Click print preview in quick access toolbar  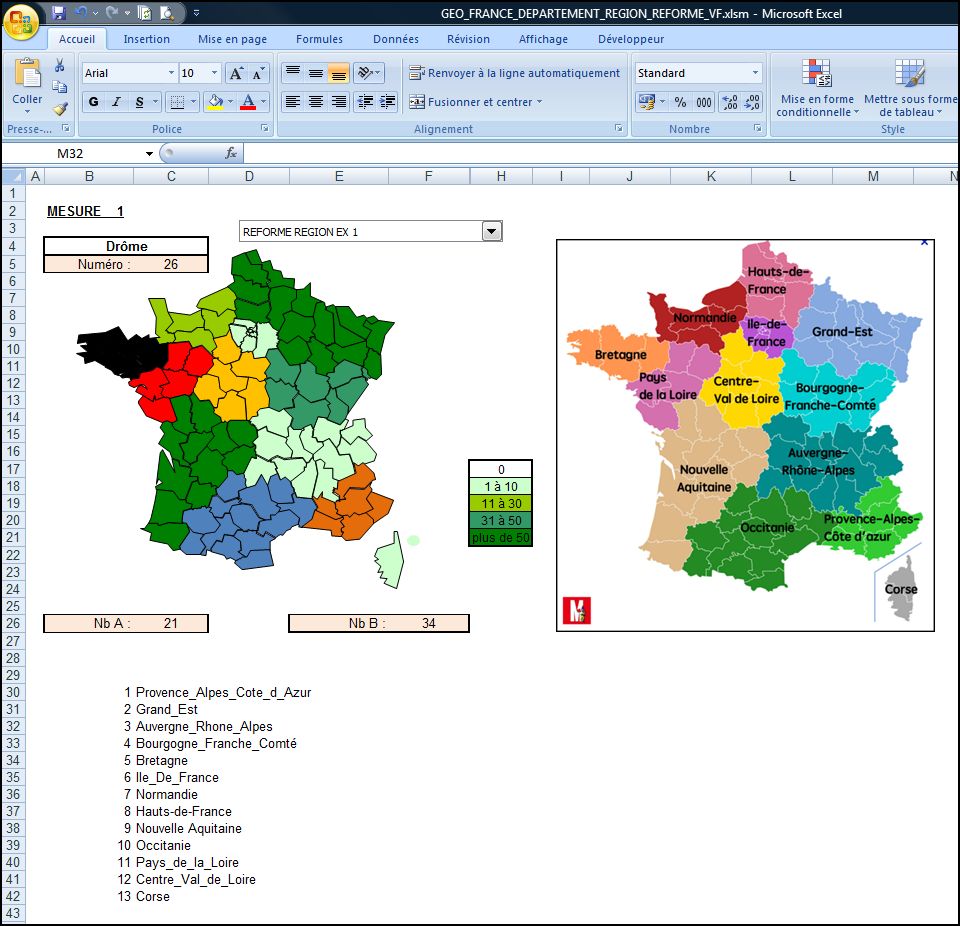(x=167, y=12)
